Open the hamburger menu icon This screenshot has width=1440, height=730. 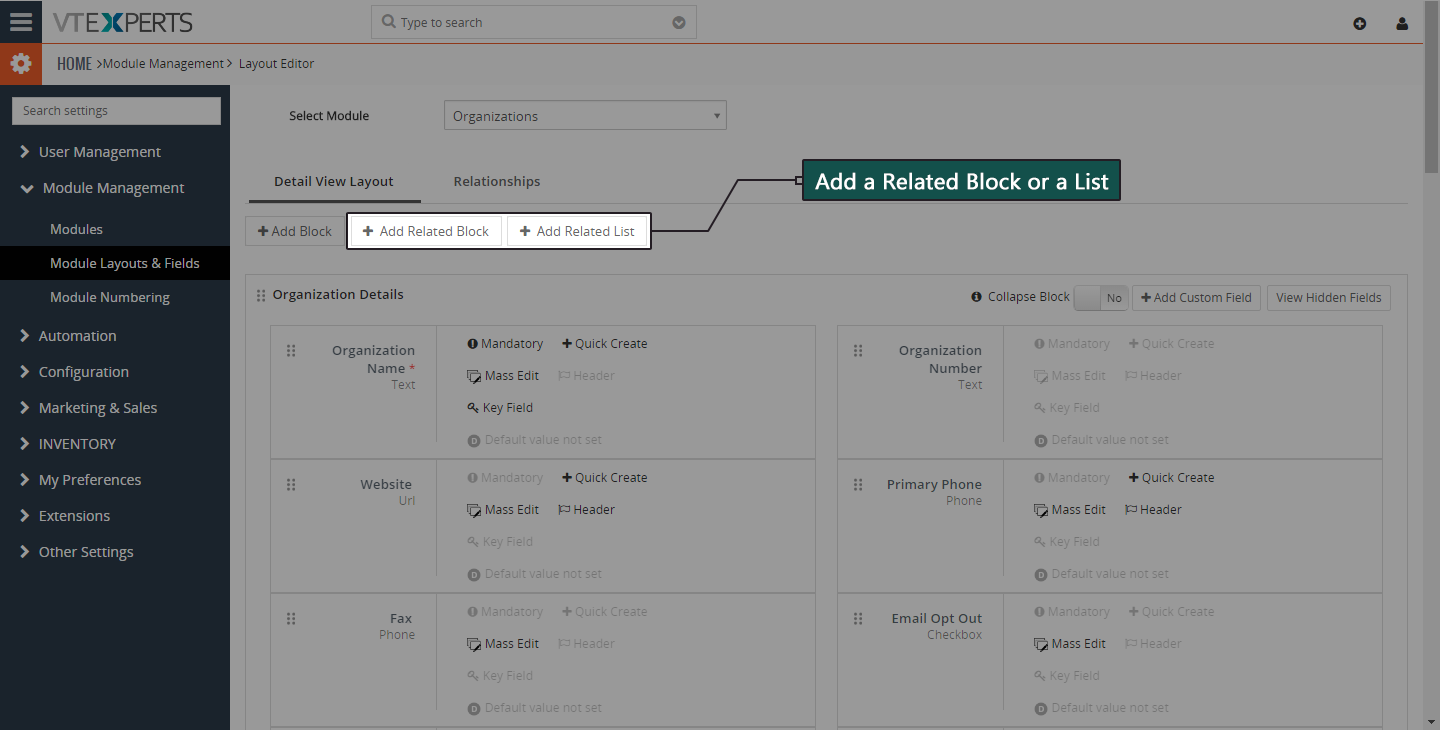click(x=21, y=22)
